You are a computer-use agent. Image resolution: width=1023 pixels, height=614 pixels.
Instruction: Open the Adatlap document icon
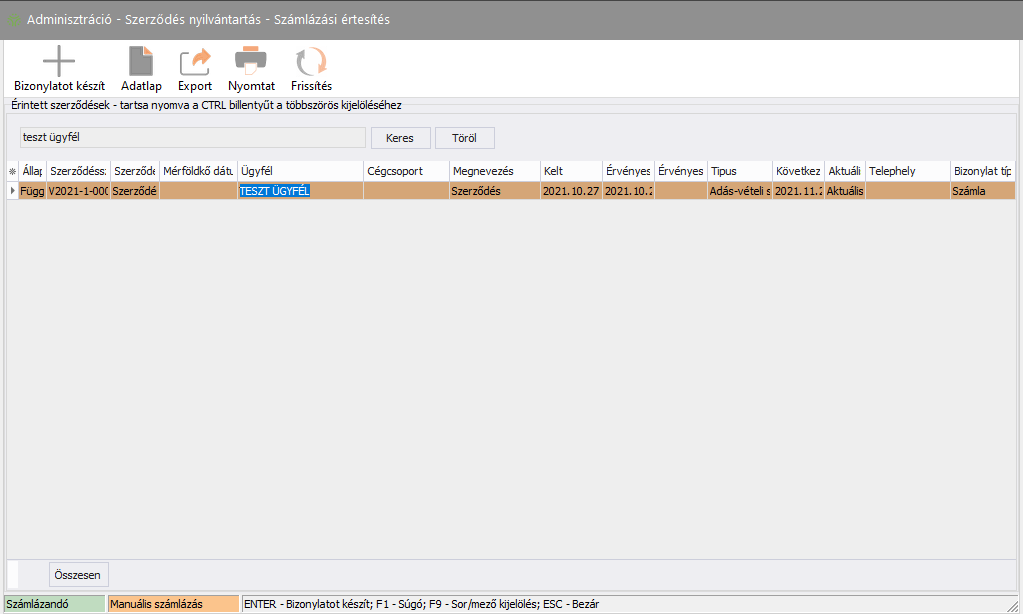coord(141,62)
